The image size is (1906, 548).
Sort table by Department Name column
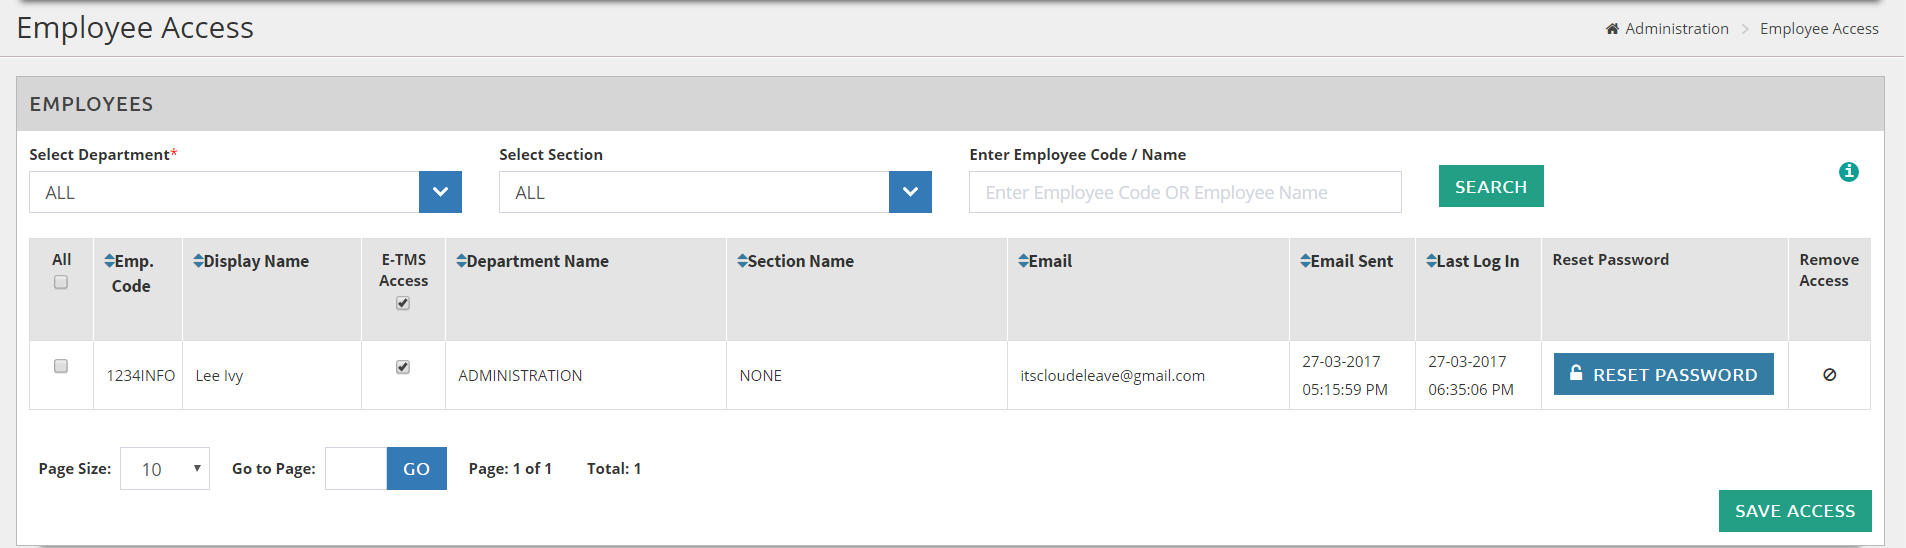[533, 261]
